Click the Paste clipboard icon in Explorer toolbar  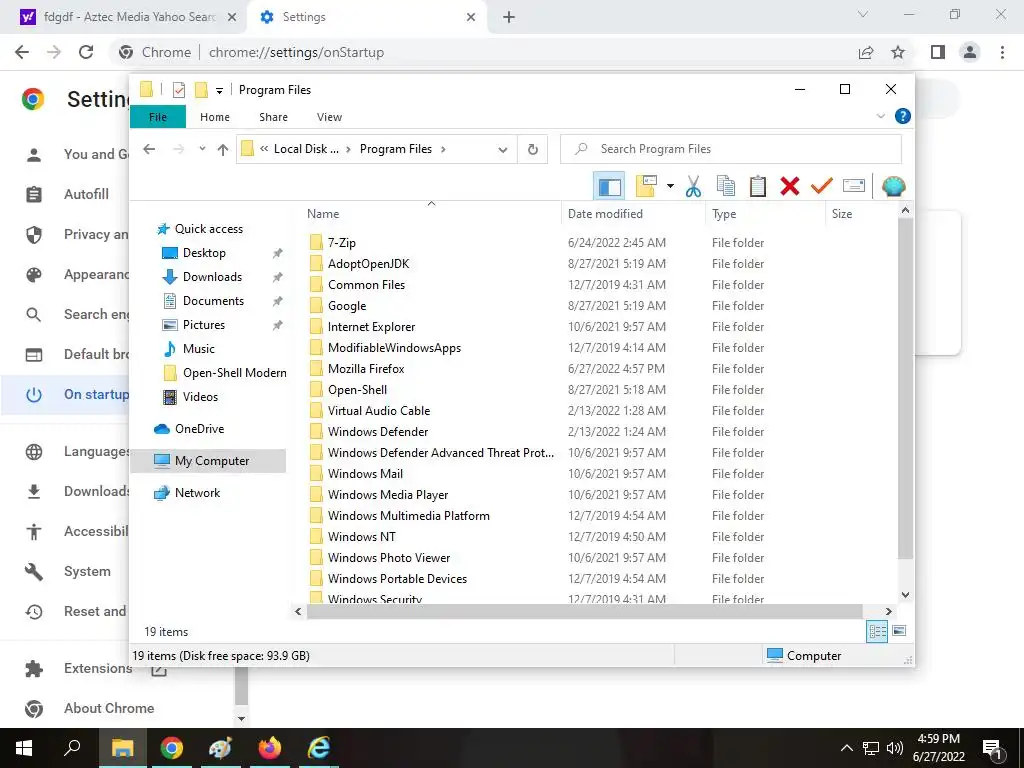click(x=758, y=187)
